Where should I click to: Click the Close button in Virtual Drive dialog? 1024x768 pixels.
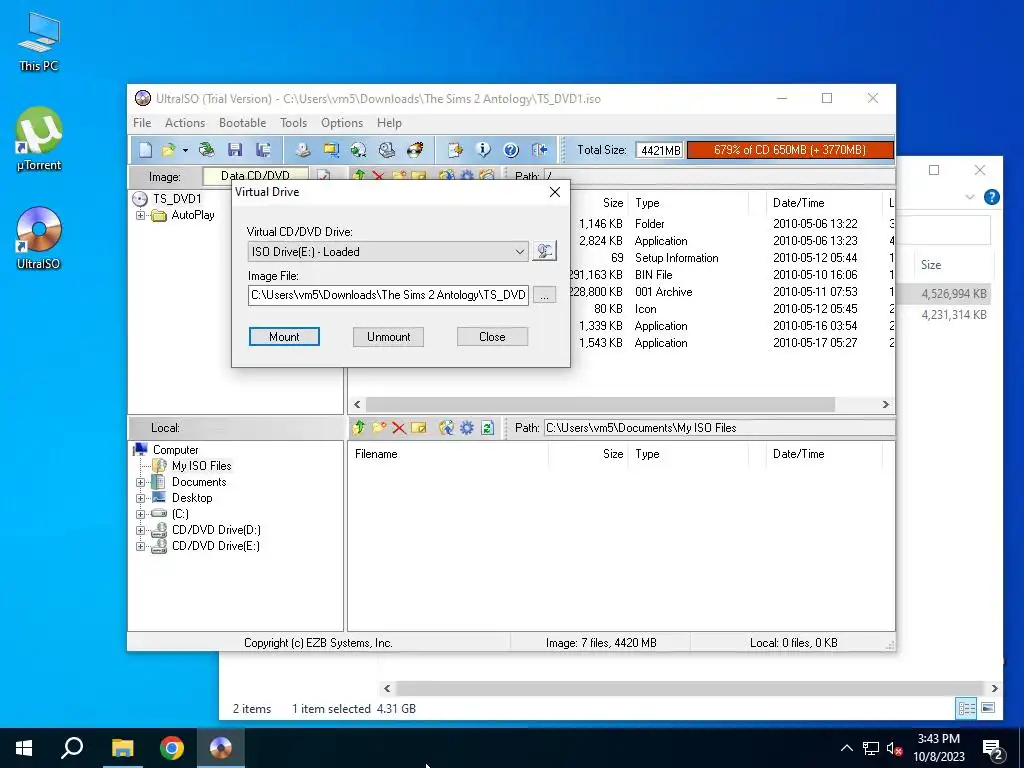point(492,337)
